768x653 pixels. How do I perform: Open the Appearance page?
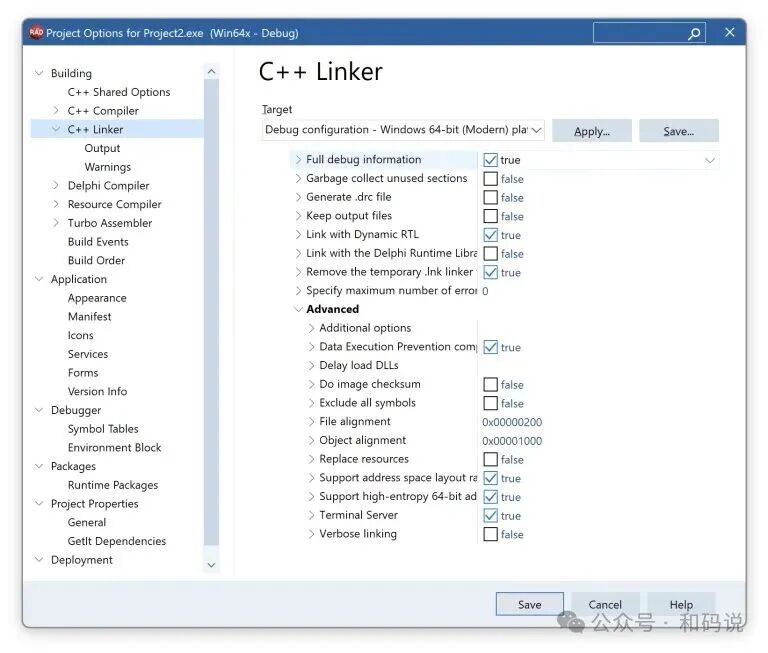tap(97, 298)
